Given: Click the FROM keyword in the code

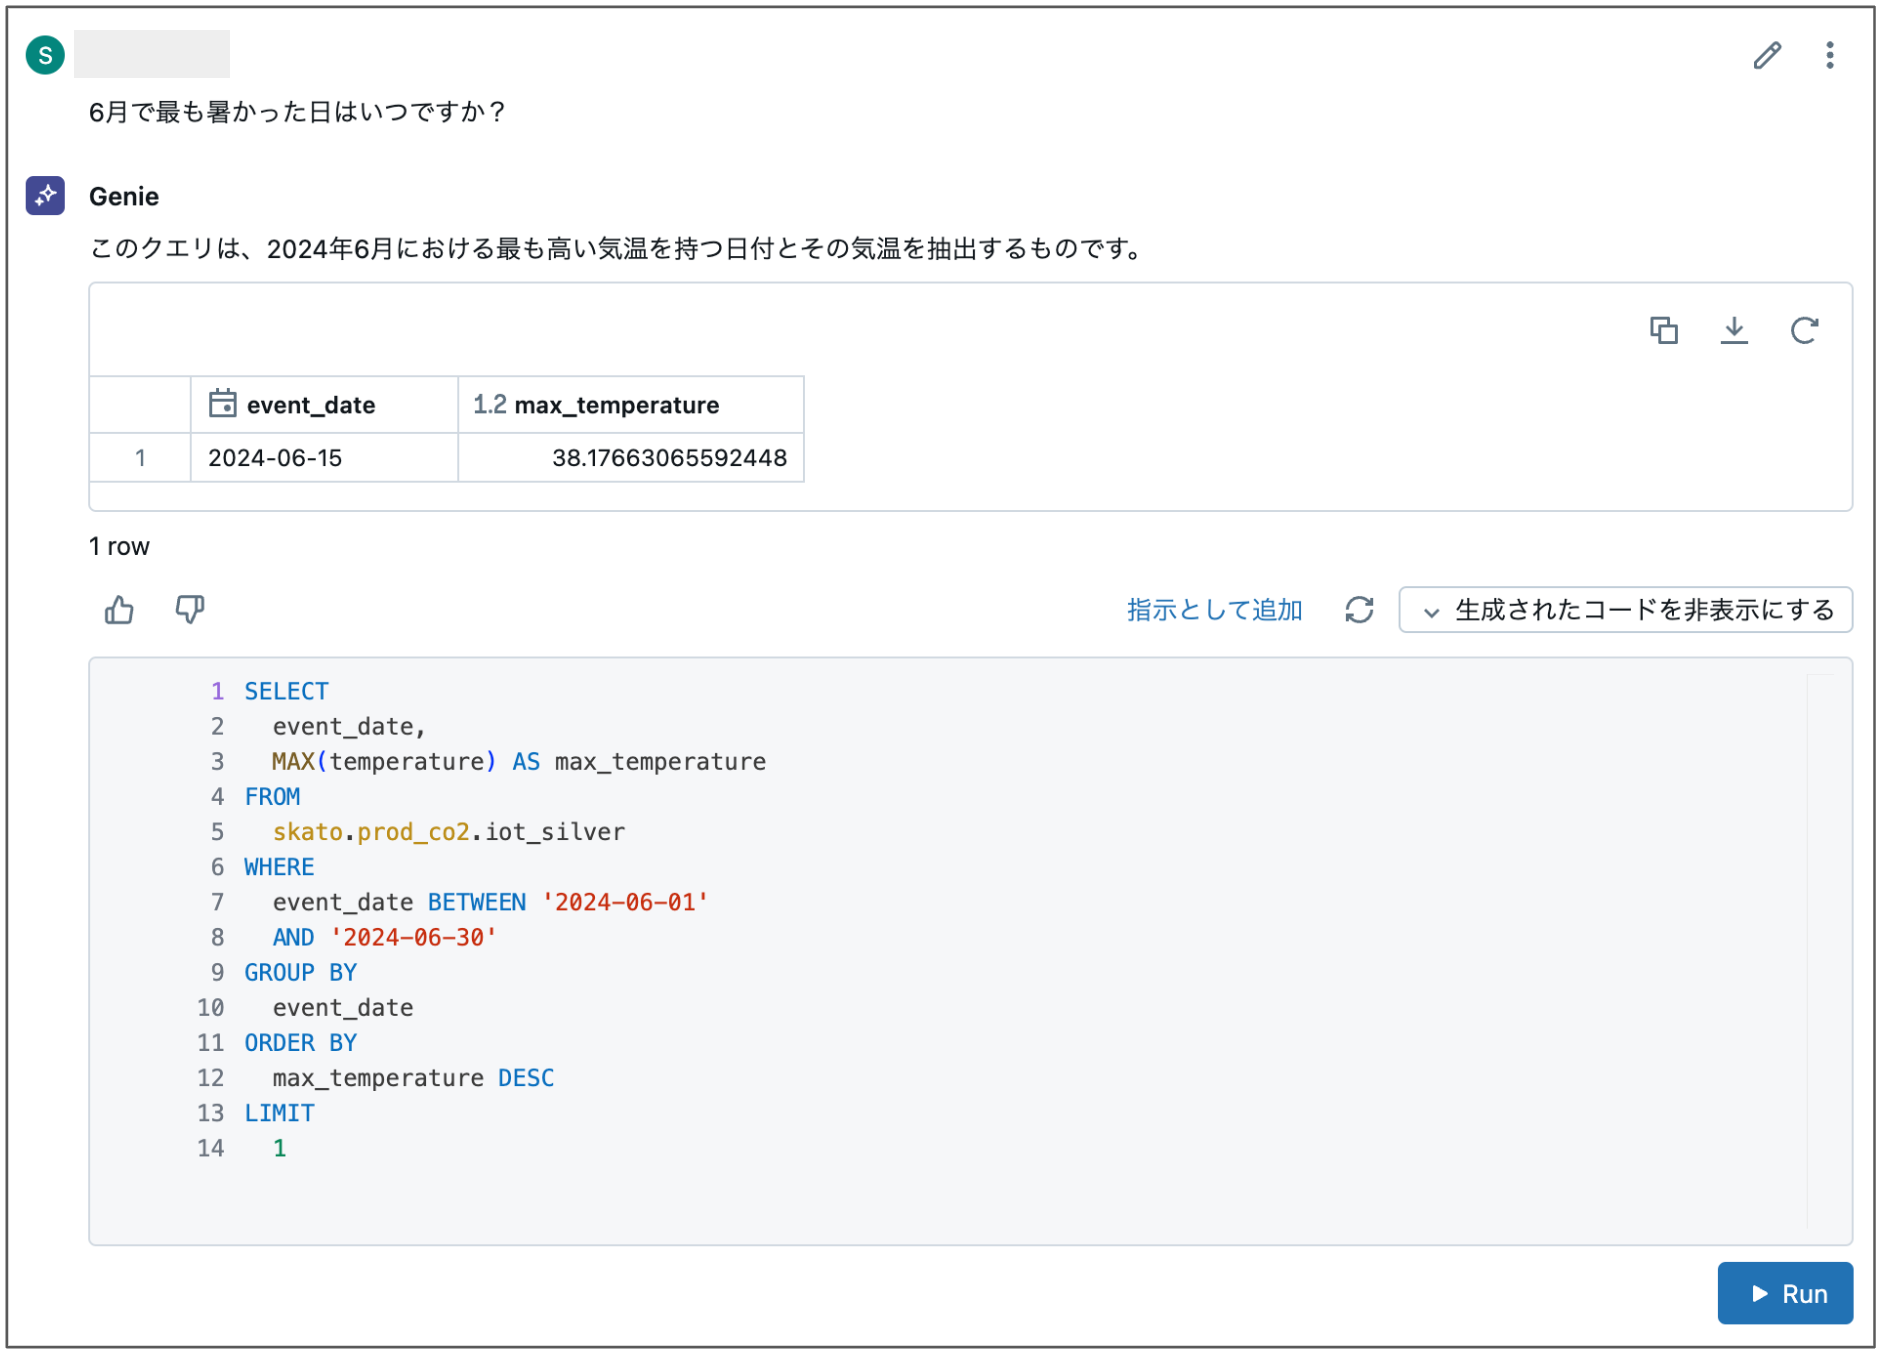Looking at the screenshot, I should tap(272, 796).
